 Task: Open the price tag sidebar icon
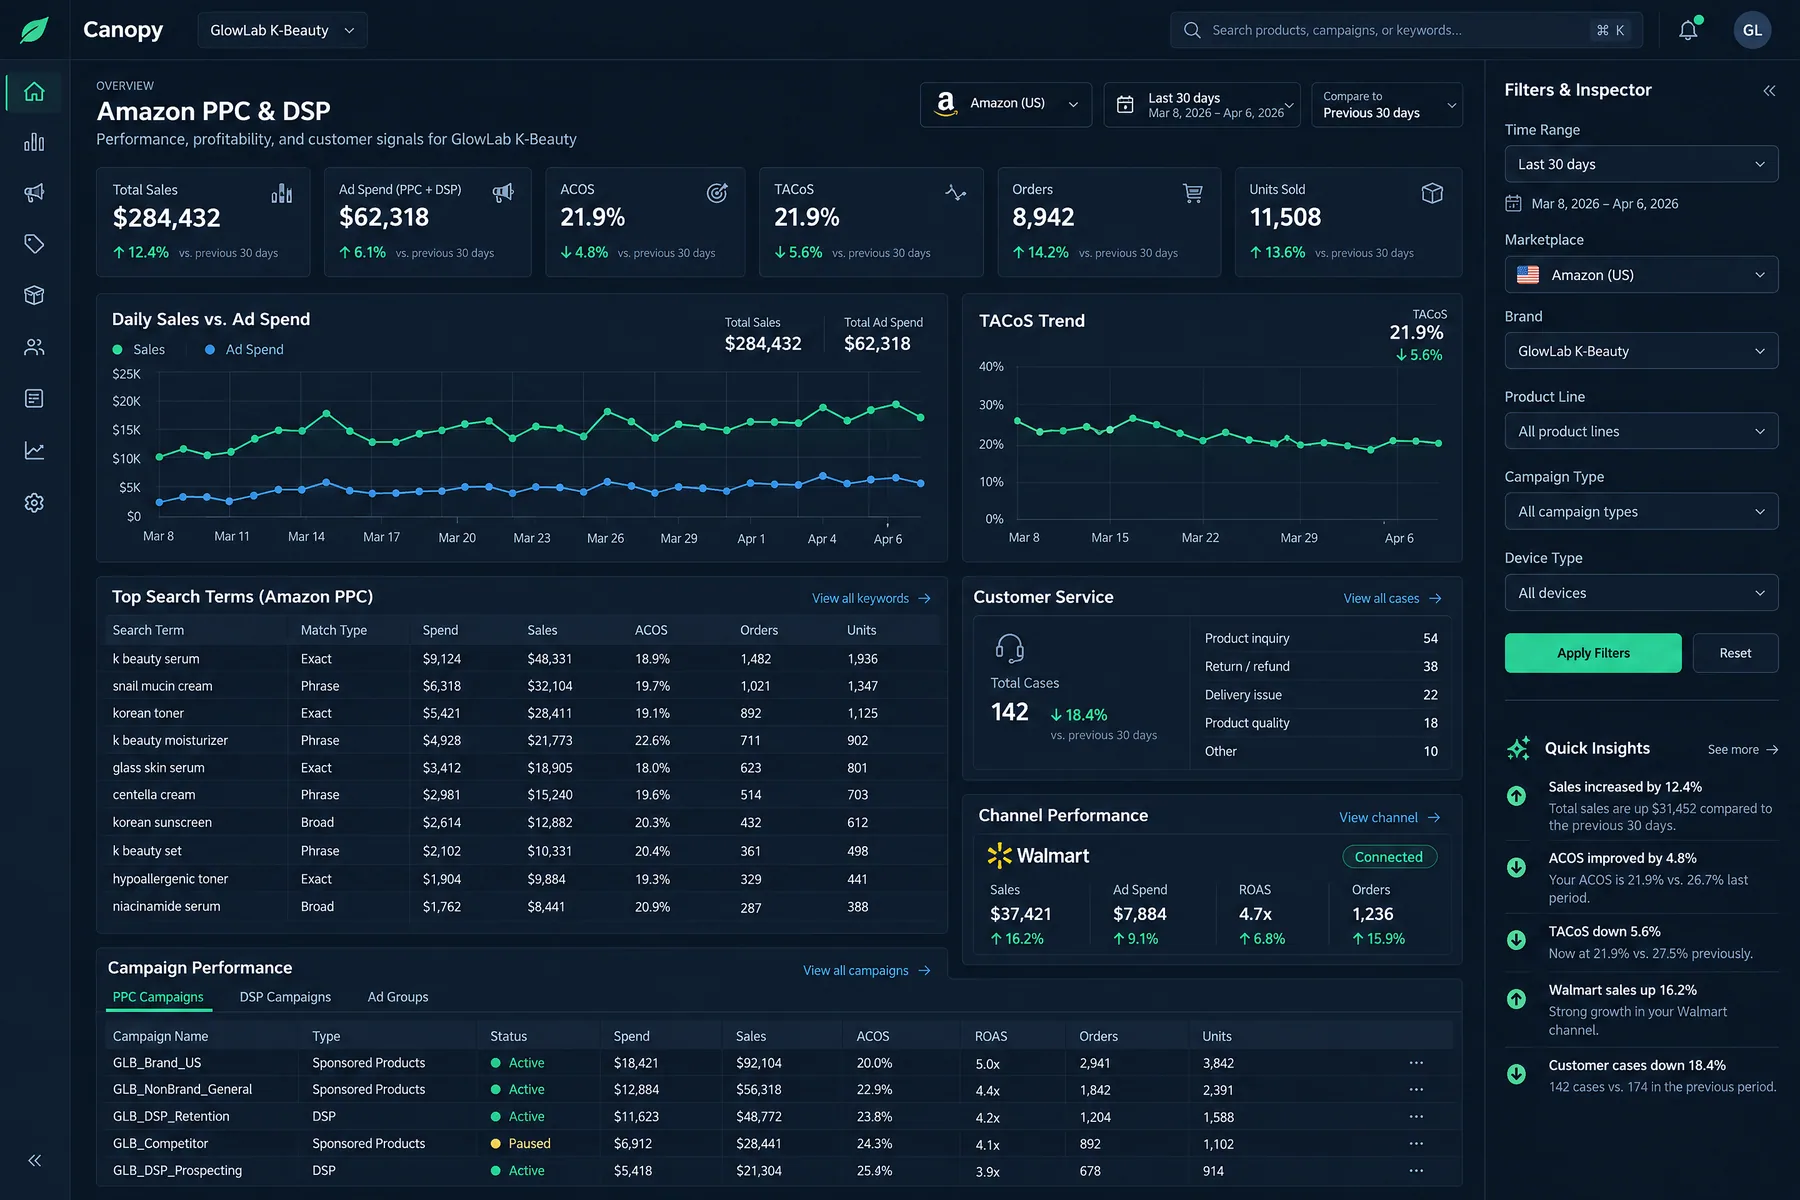34,244
